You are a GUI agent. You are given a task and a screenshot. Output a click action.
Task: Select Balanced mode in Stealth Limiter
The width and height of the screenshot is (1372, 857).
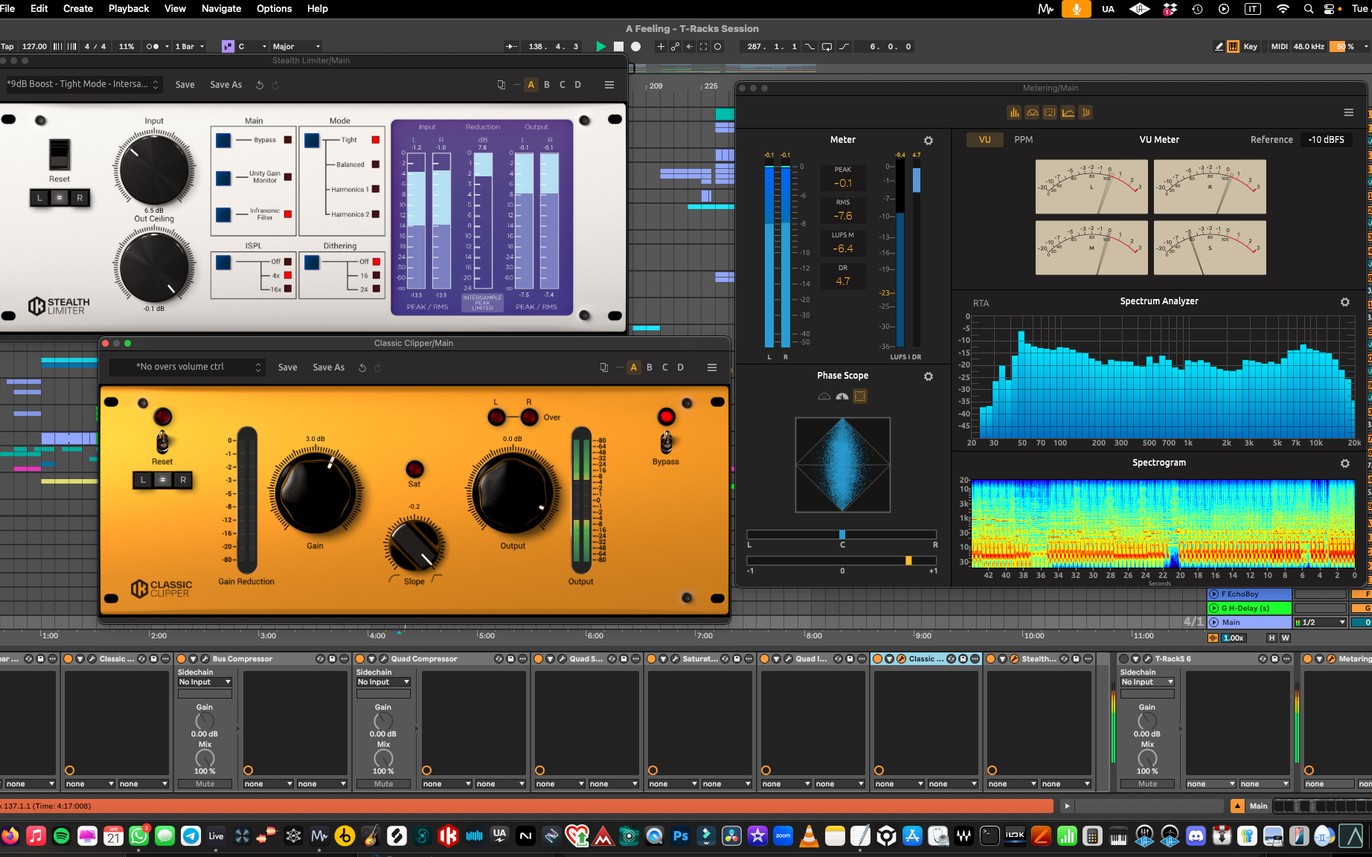[376, 165]
